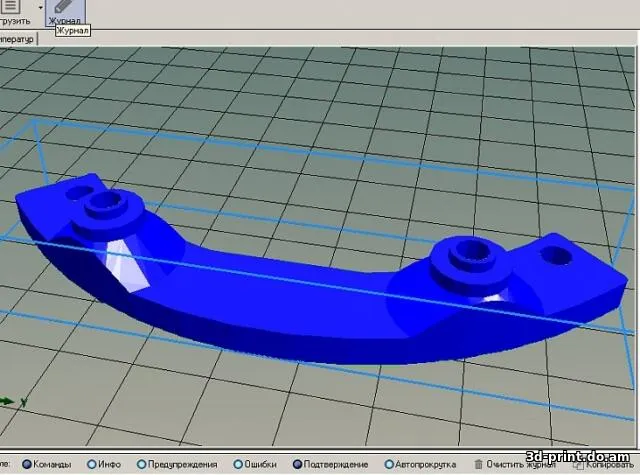
Task: Click the left raised bolt boss on model
Action: click(x=107, y=206)
